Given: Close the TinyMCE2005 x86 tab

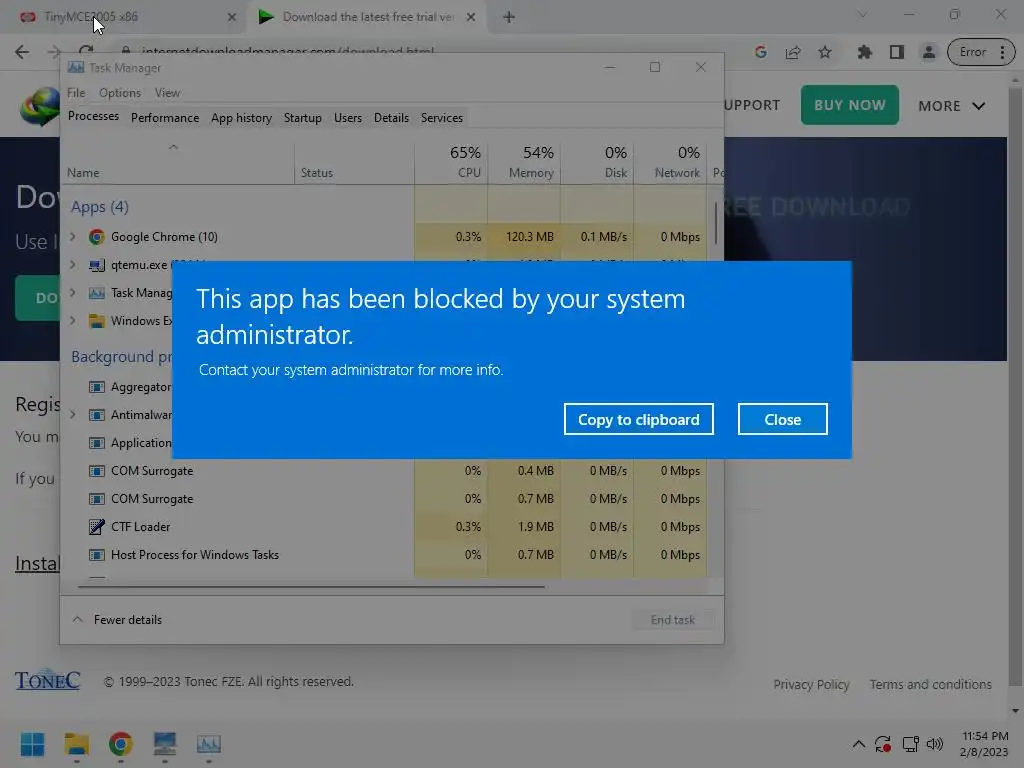Looking at the screenshot, I should [x=231, y=18].
